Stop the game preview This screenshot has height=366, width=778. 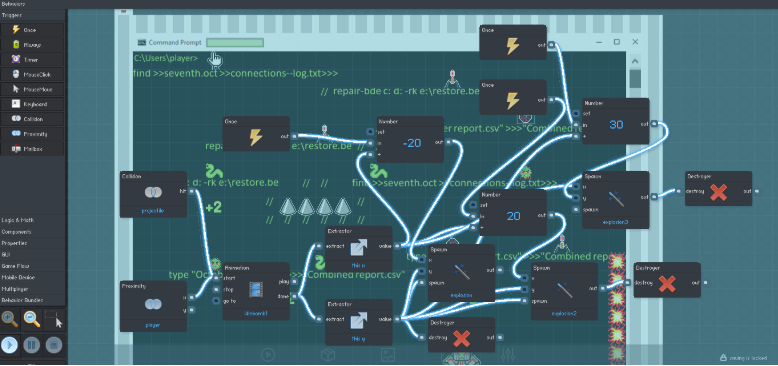pyautogui.click(x=54, y=344)
